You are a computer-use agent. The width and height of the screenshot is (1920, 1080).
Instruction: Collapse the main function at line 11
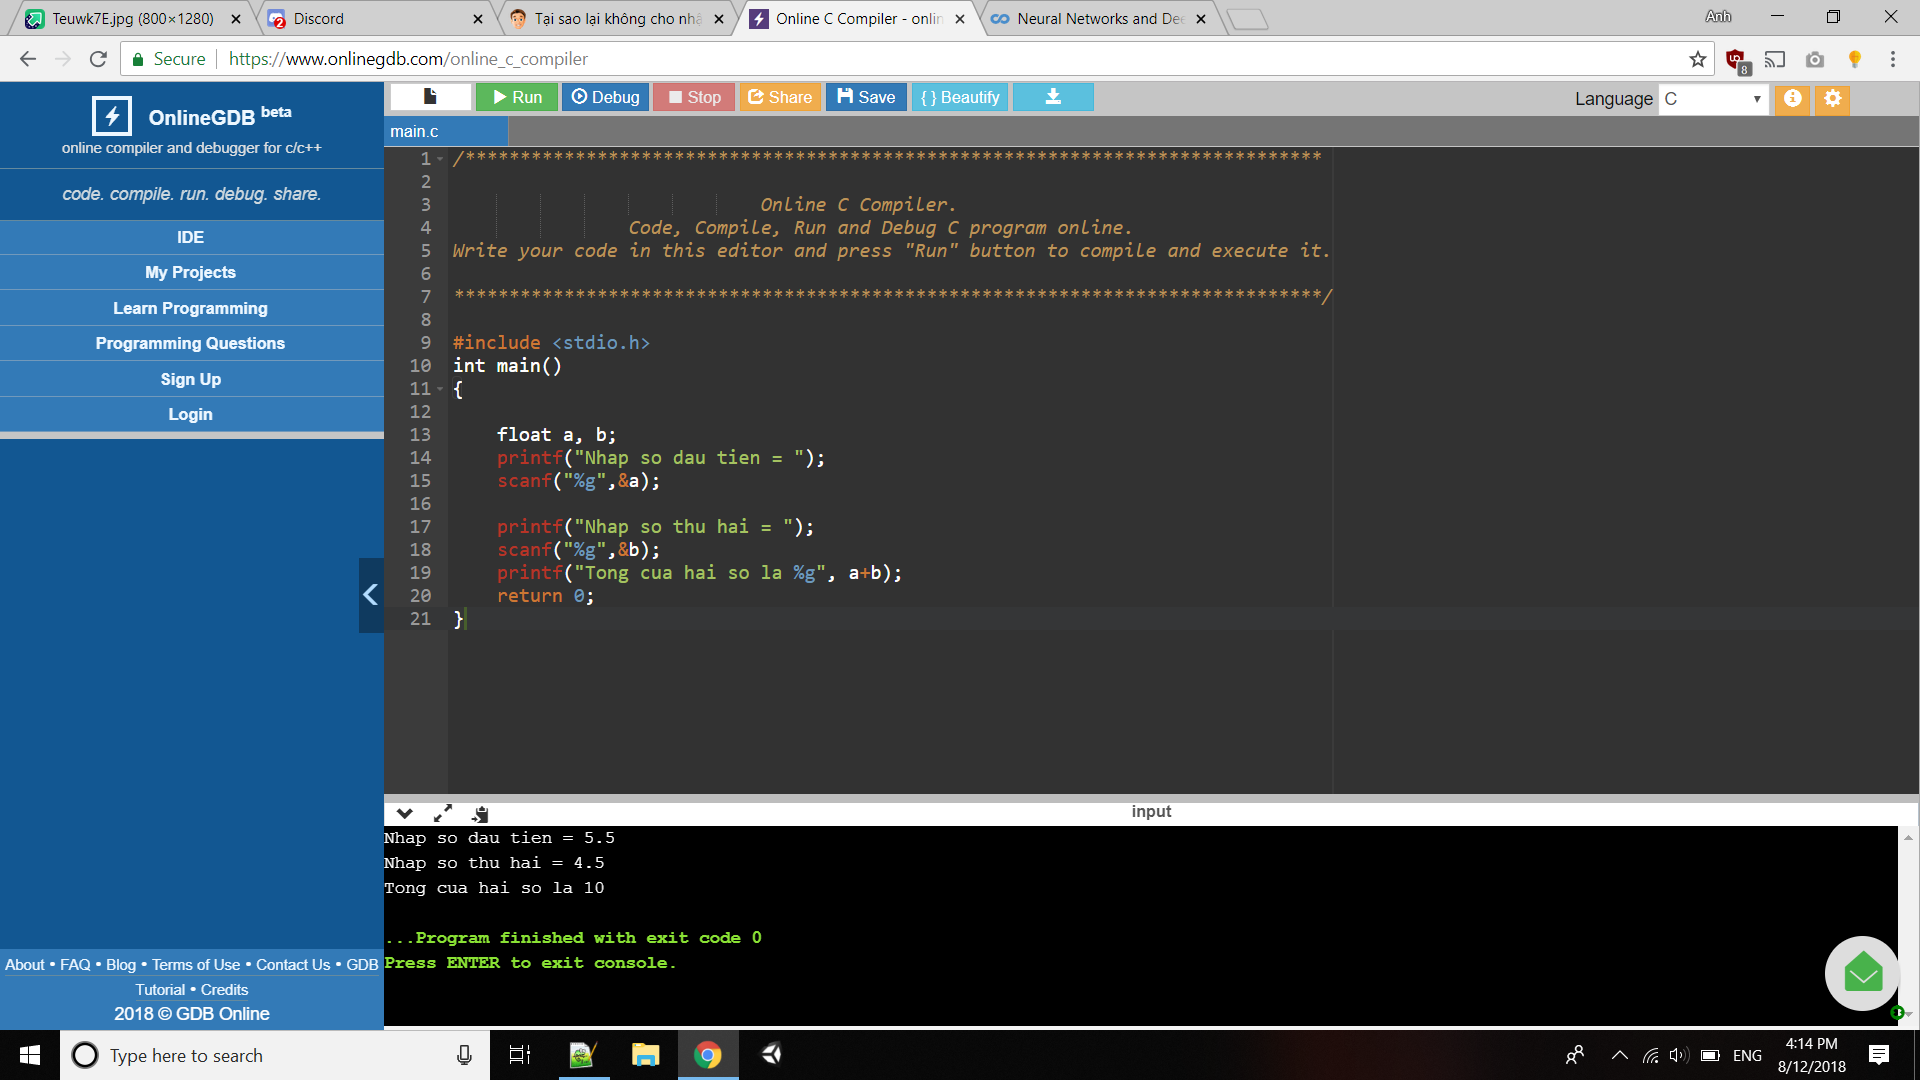(x=440, y=389)
